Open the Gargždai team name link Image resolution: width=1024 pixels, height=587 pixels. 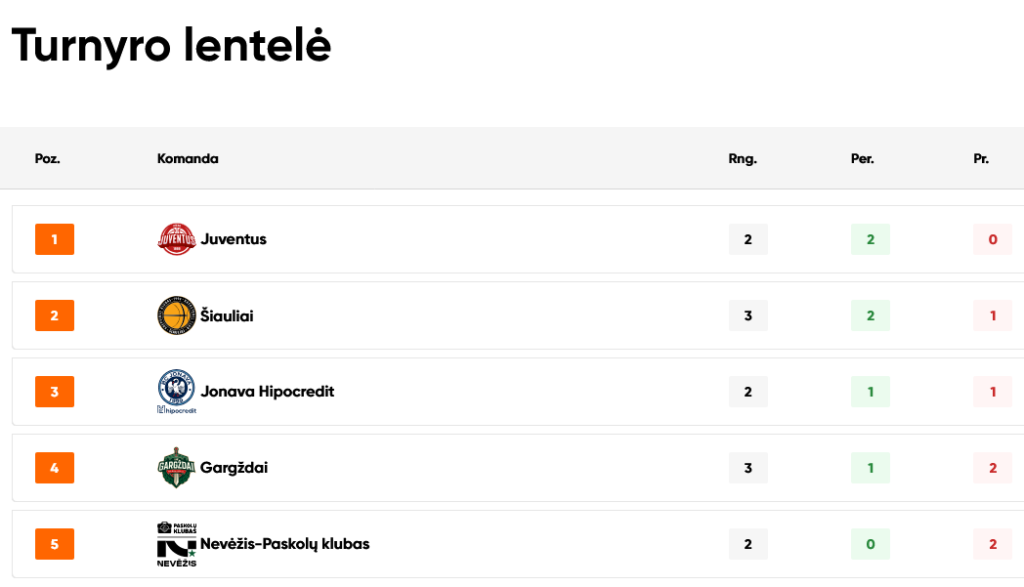234,468
